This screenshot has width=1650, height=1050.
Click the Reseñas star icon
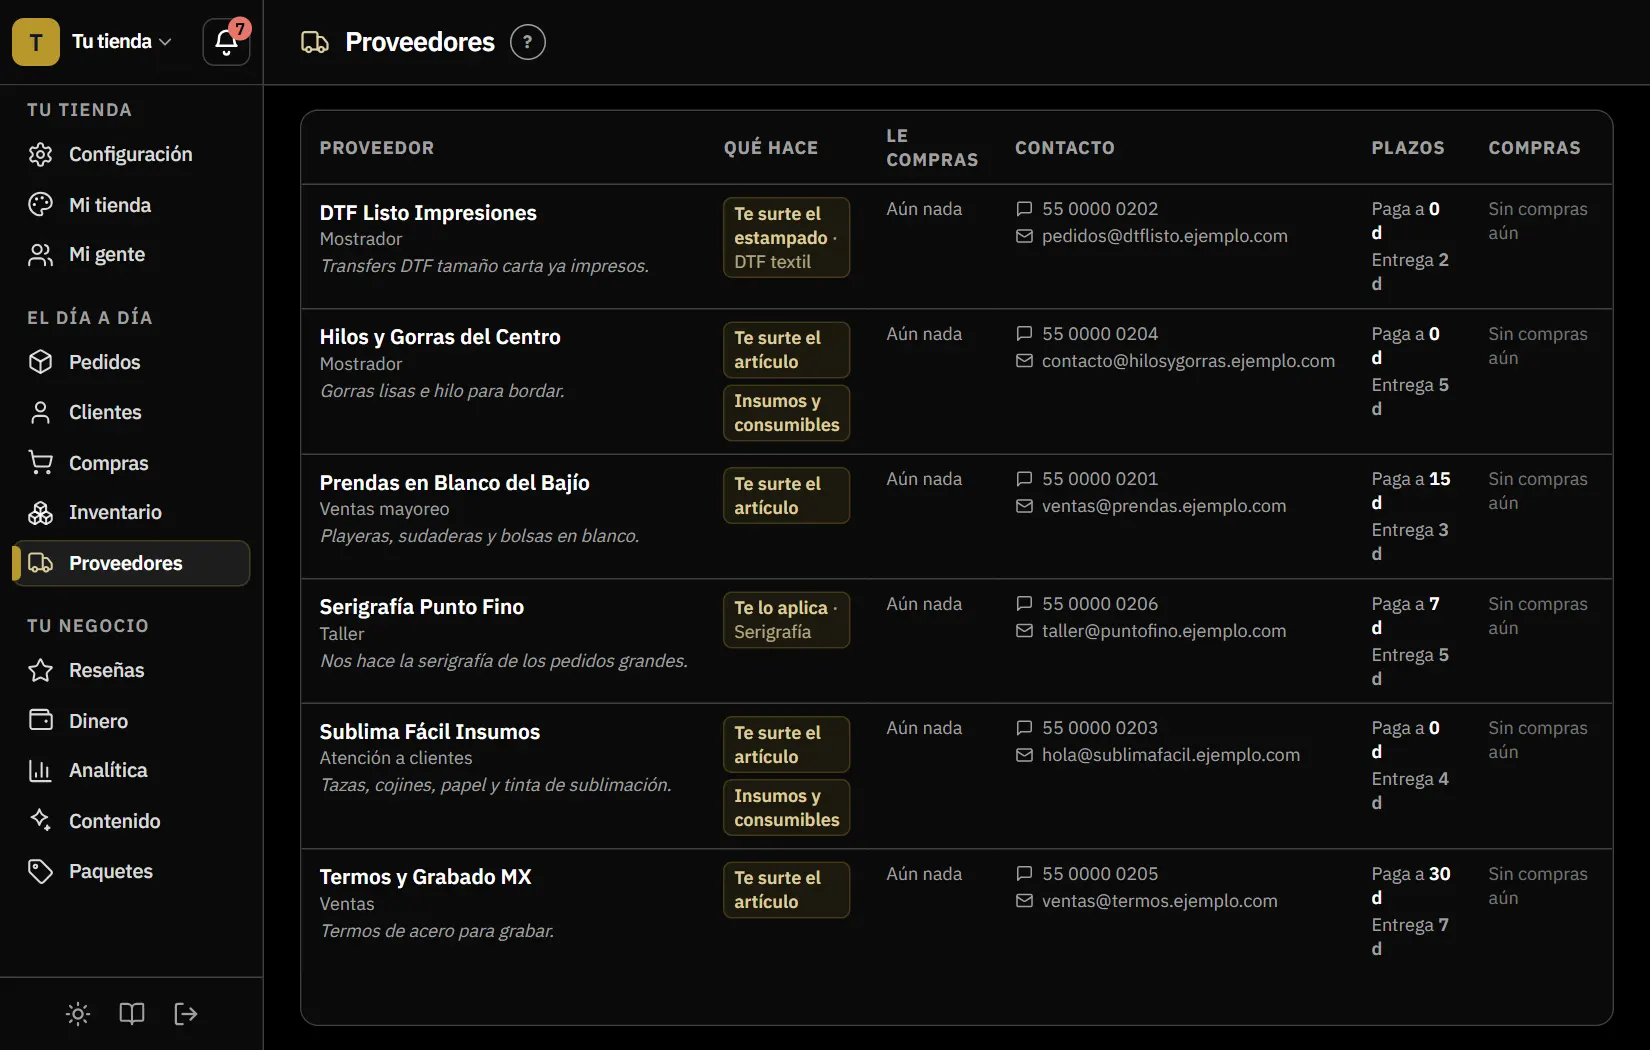(x=40, y=670)
